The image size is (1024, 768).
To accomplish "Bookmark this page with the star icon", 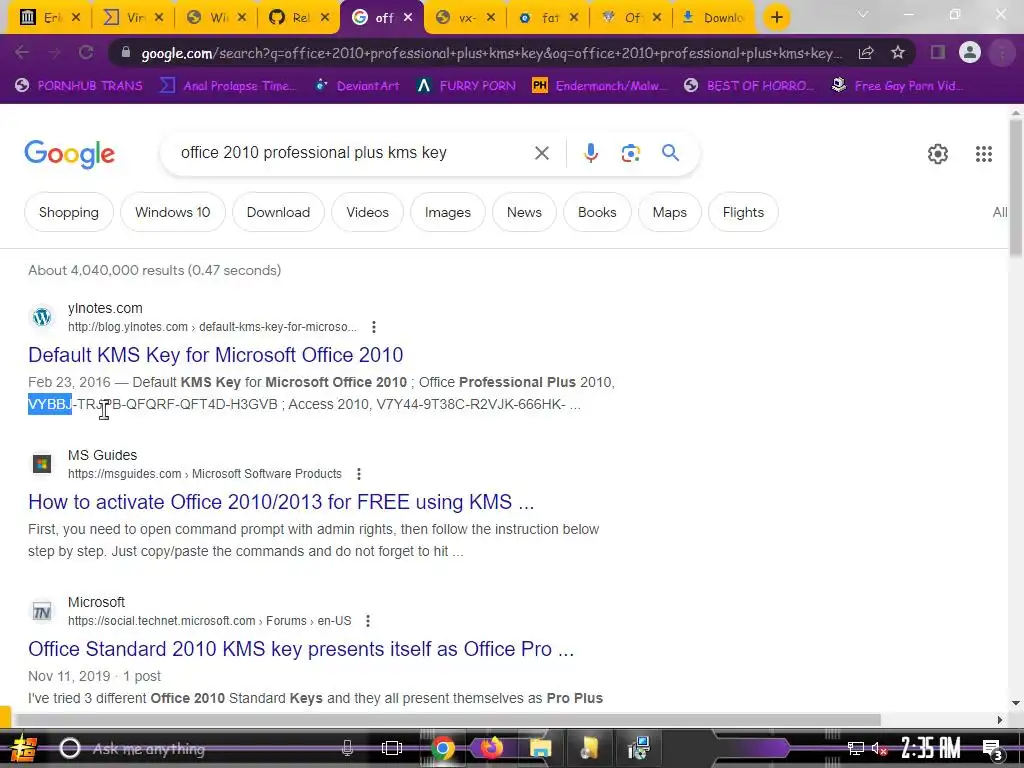I will pyautogui.click(x=898, y=52).
